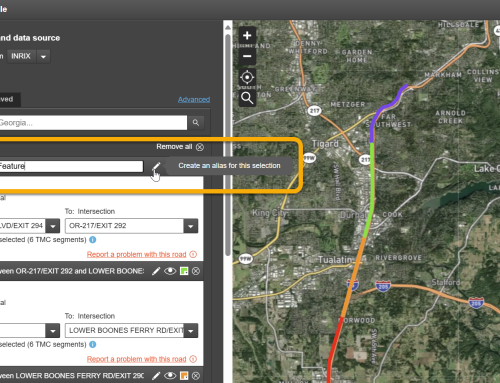The height and width of the screenshot is (383, 500).
Task: Click the King City map label
Action: pyautogui.click(x=269, y=213)
